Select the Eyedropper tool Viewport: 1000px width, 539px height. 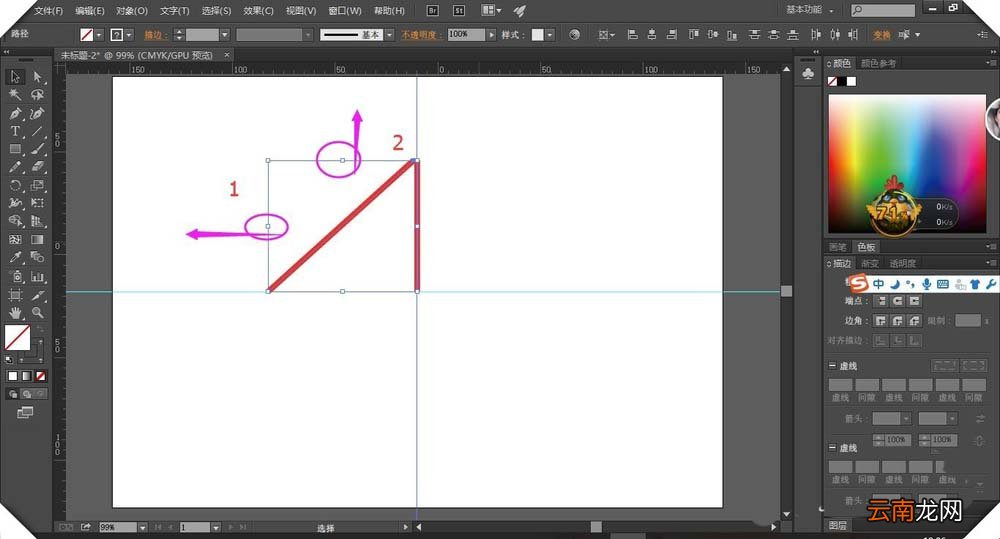[15, 258]
